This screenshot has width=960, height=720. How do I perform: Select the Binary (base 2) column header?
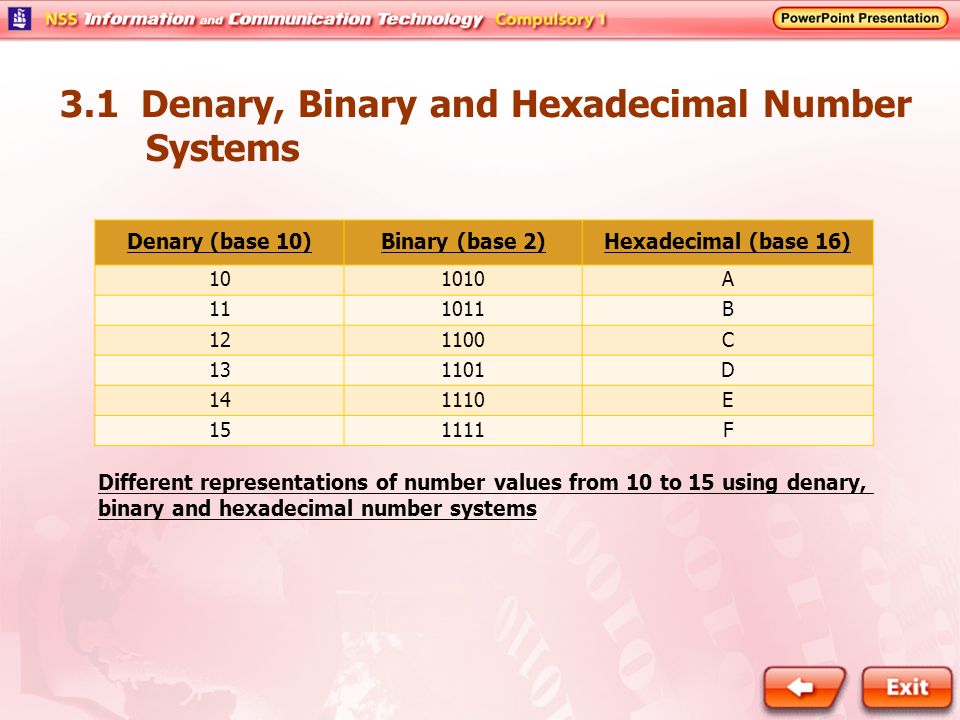(463, 242)
